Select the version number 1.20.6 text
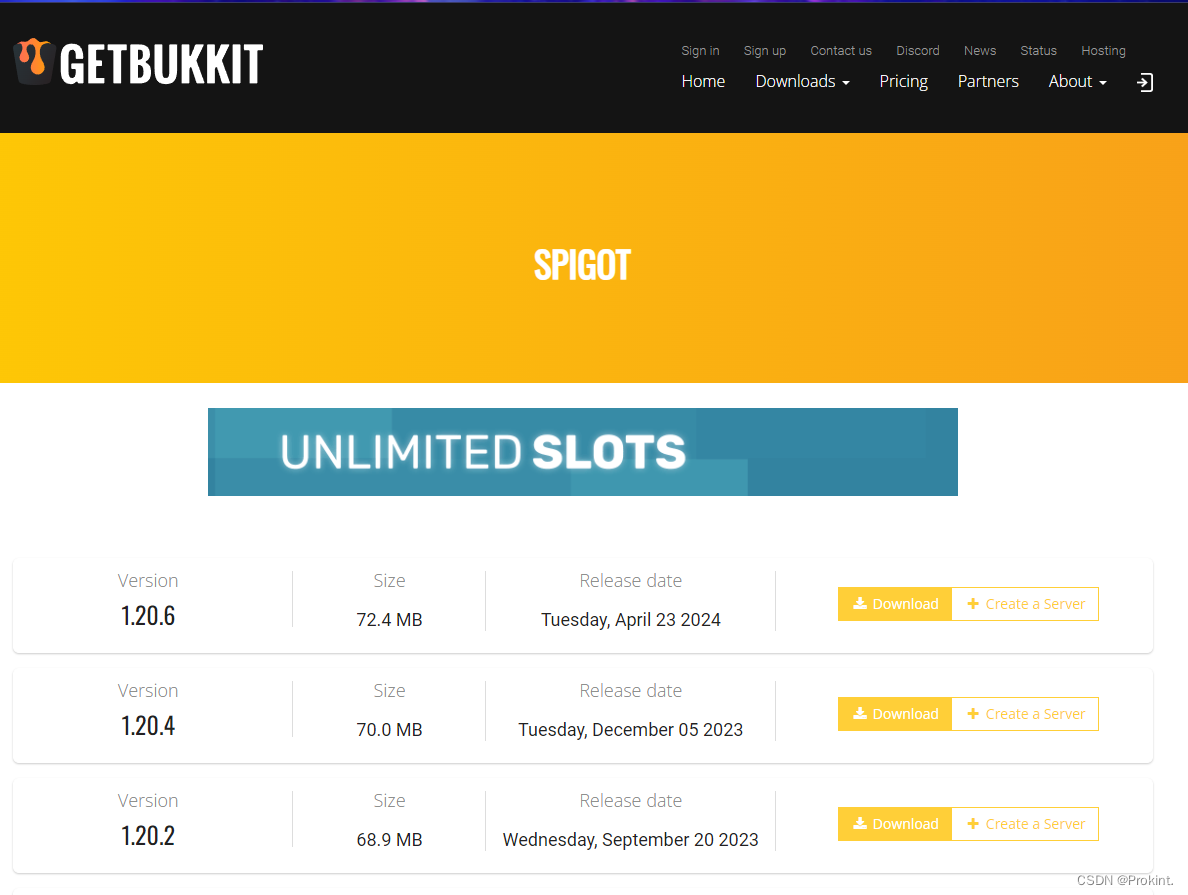This screenshot has height=895, width=1188. point(148,616)
